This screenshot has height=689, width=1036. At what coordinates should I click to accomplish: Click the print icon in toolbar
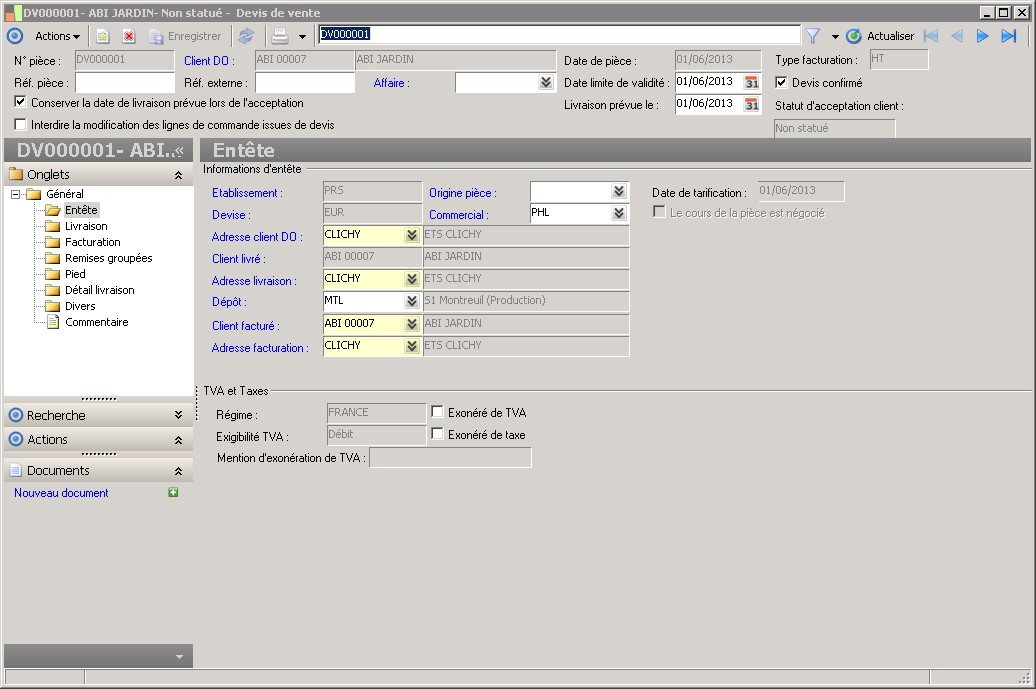tap(280, 36)
